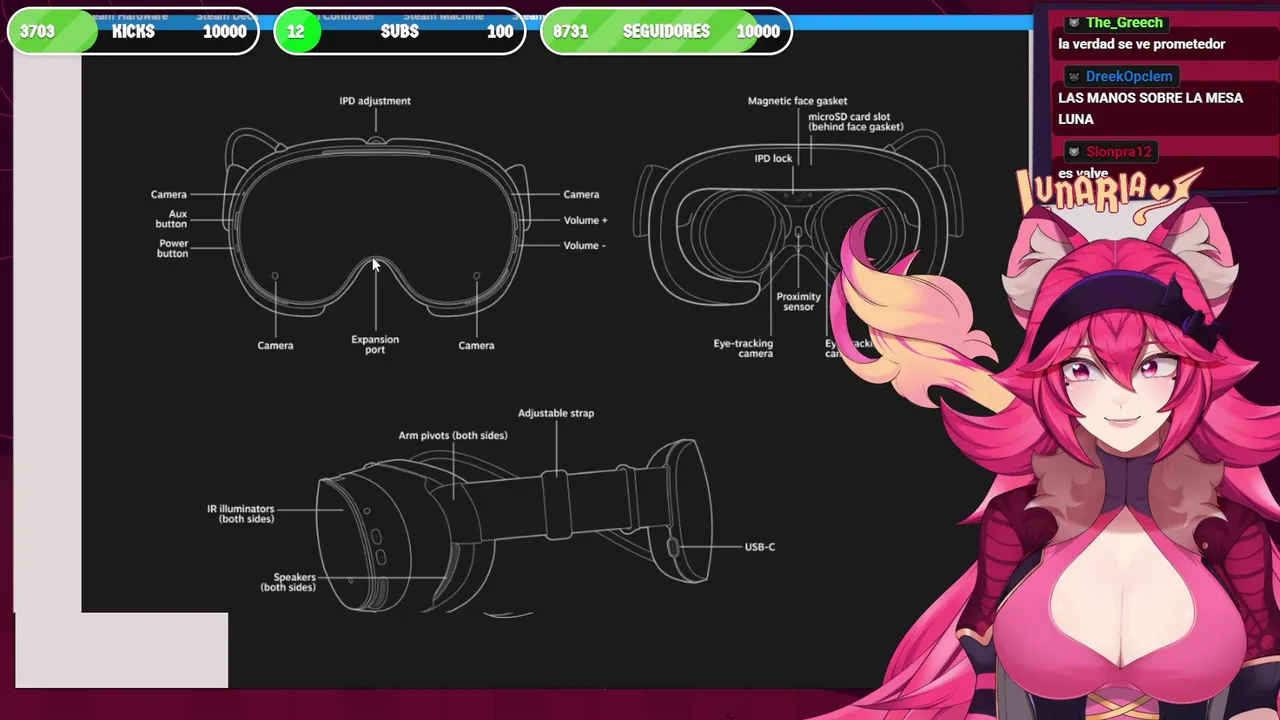Click the KICKS goal progress bar
This screenshot has height=720, width=1280.
[133, 31]
